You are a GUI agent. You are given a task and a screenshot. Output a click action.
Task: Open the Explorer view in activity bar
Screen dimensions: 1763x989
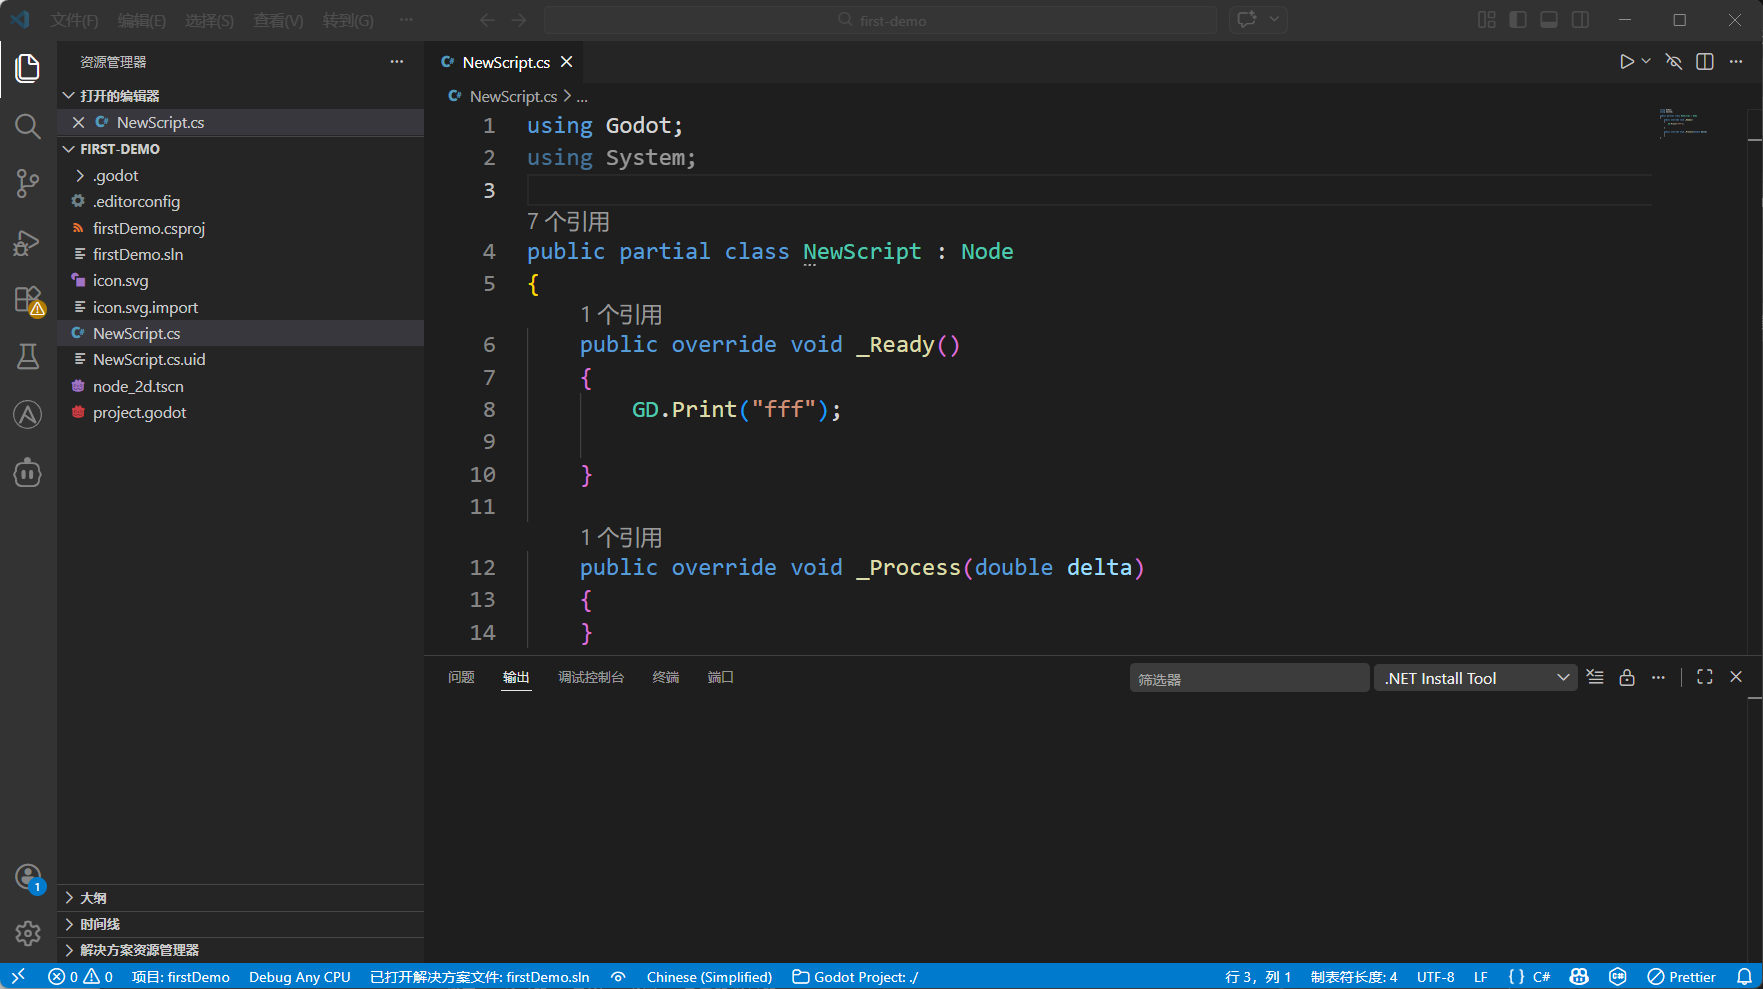pos(28,68)
